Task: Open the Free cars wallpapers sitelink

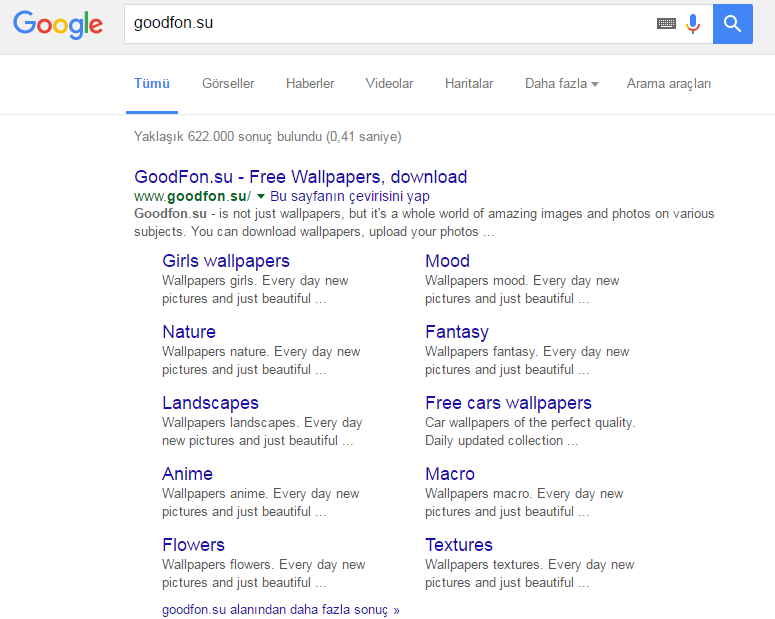Action: tap(508, 403)
